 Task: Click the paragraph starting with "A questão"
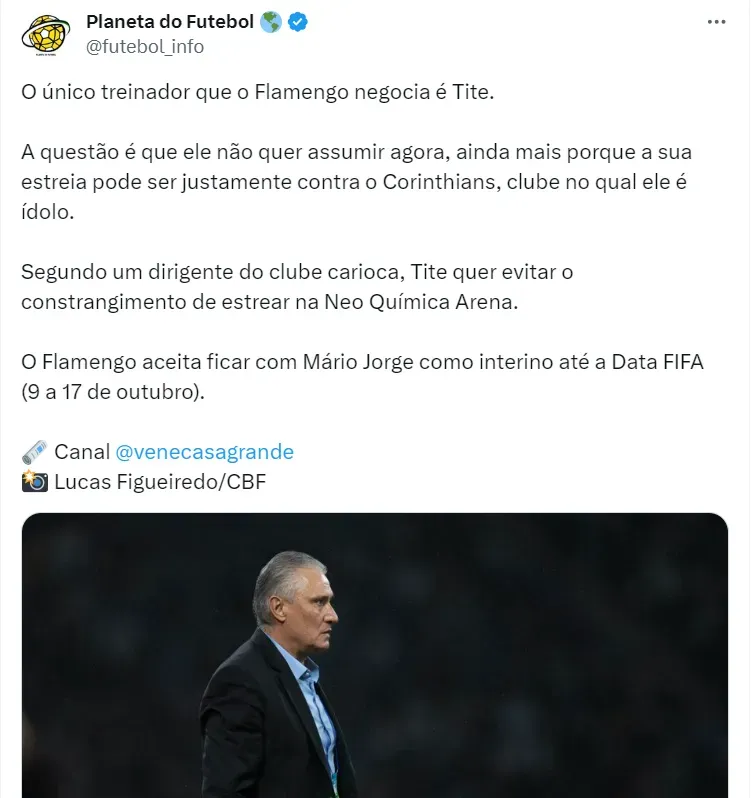coord(358,182)
